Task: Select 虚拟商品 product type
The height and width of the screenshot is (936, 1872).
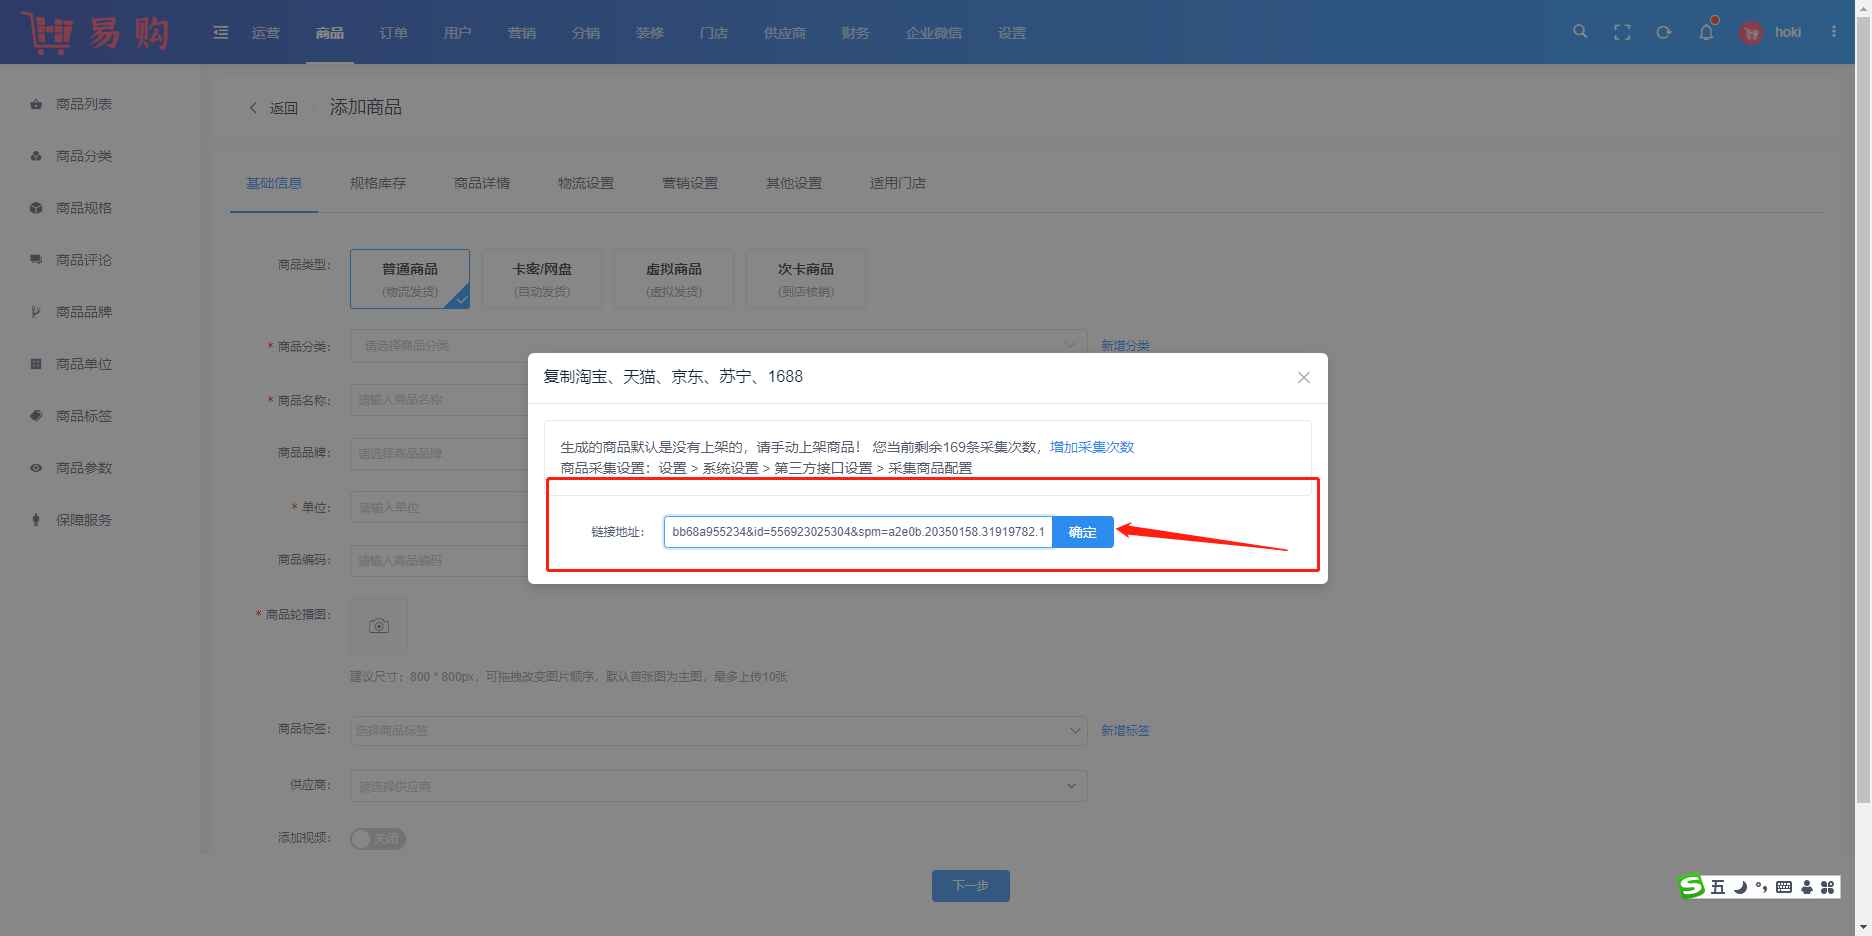Action: (x=674, y=279)
